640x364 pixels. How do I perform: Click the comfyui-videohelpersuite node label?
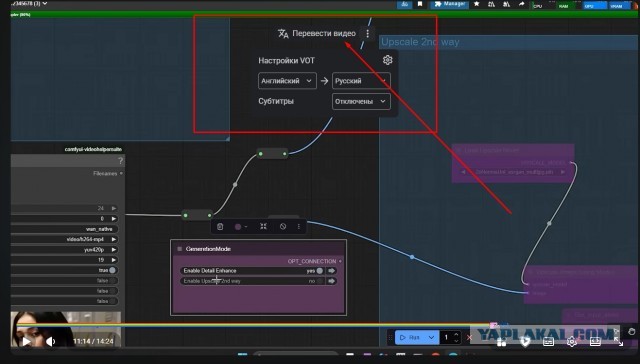pyautogui.click(x=93, y=149)
